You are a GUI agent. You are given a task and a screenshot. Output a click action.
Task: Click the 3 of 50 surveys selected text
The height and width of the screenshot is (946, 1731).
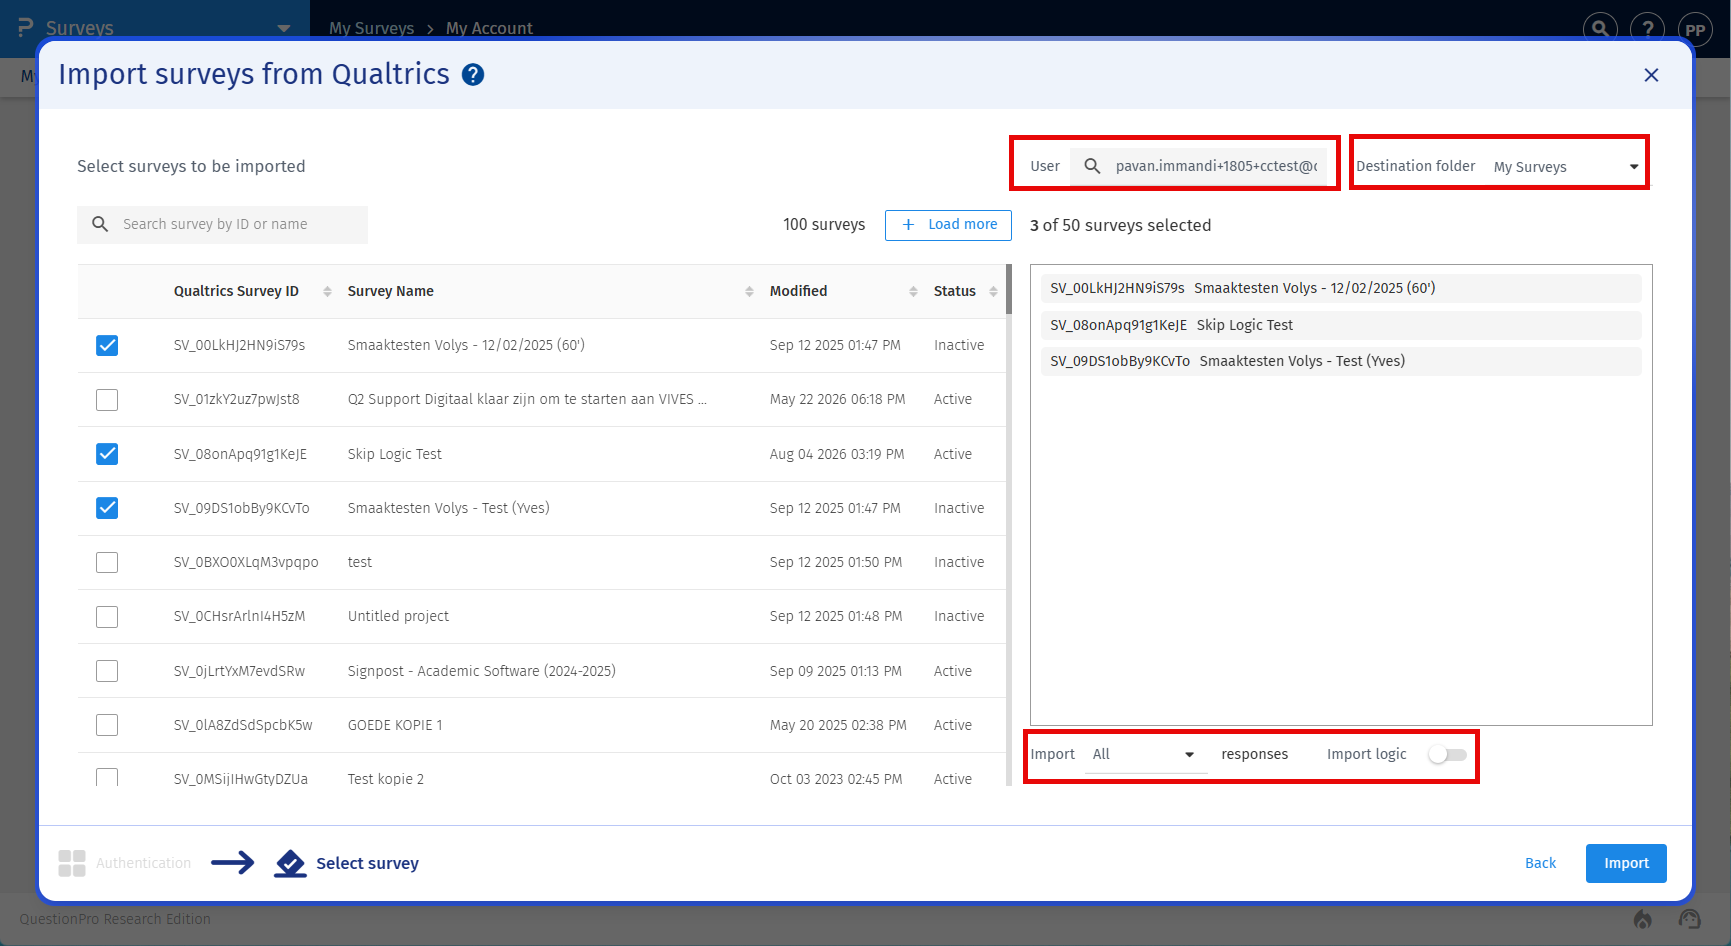click(1120, 225)
